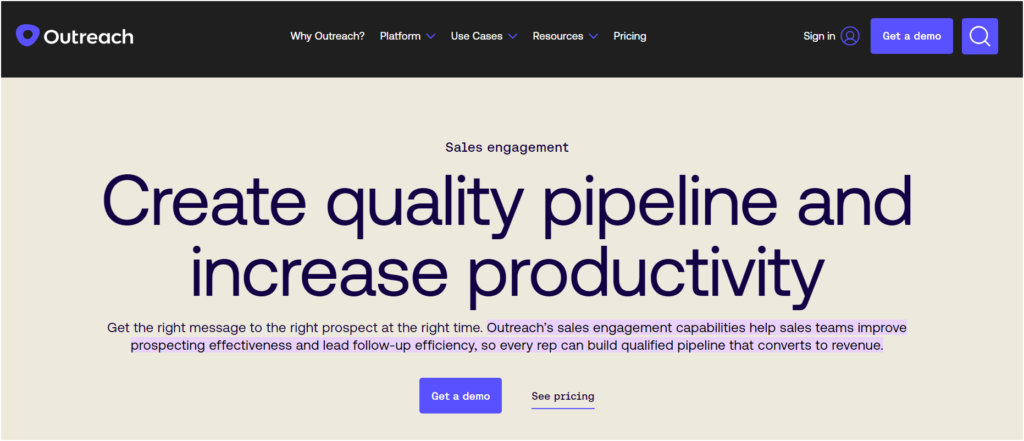Expand the Platform dropdown chevron
Image resolution: width=1024 pixels, height=441 pixels.
point(430,37)
